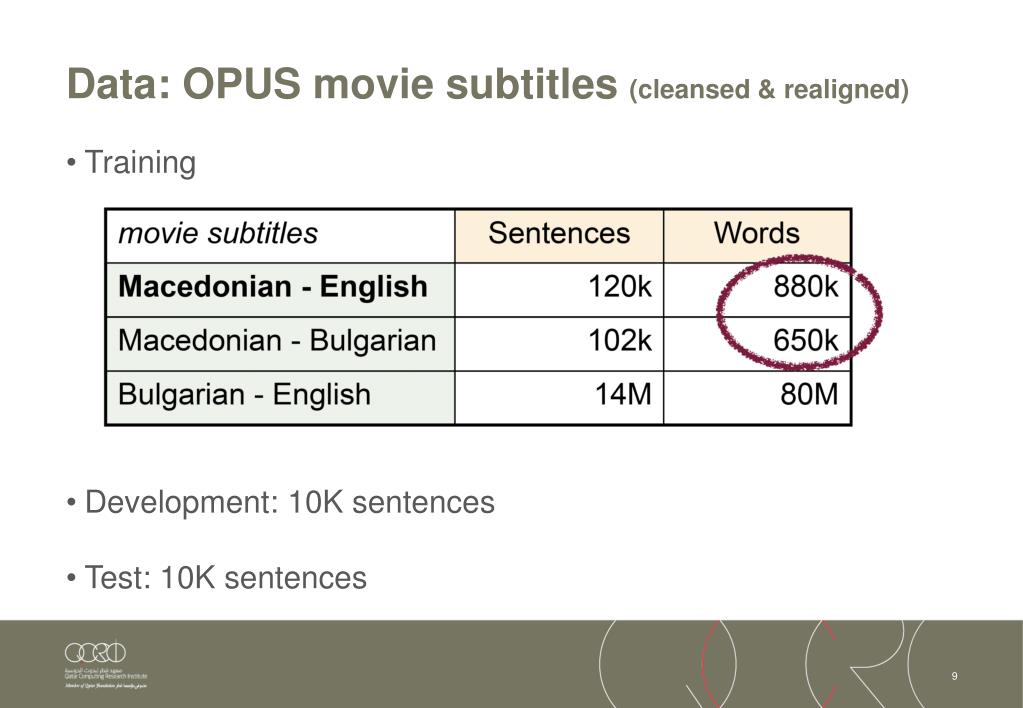
Task: Select the 'Training' bullet point
Action: point(140,162)
